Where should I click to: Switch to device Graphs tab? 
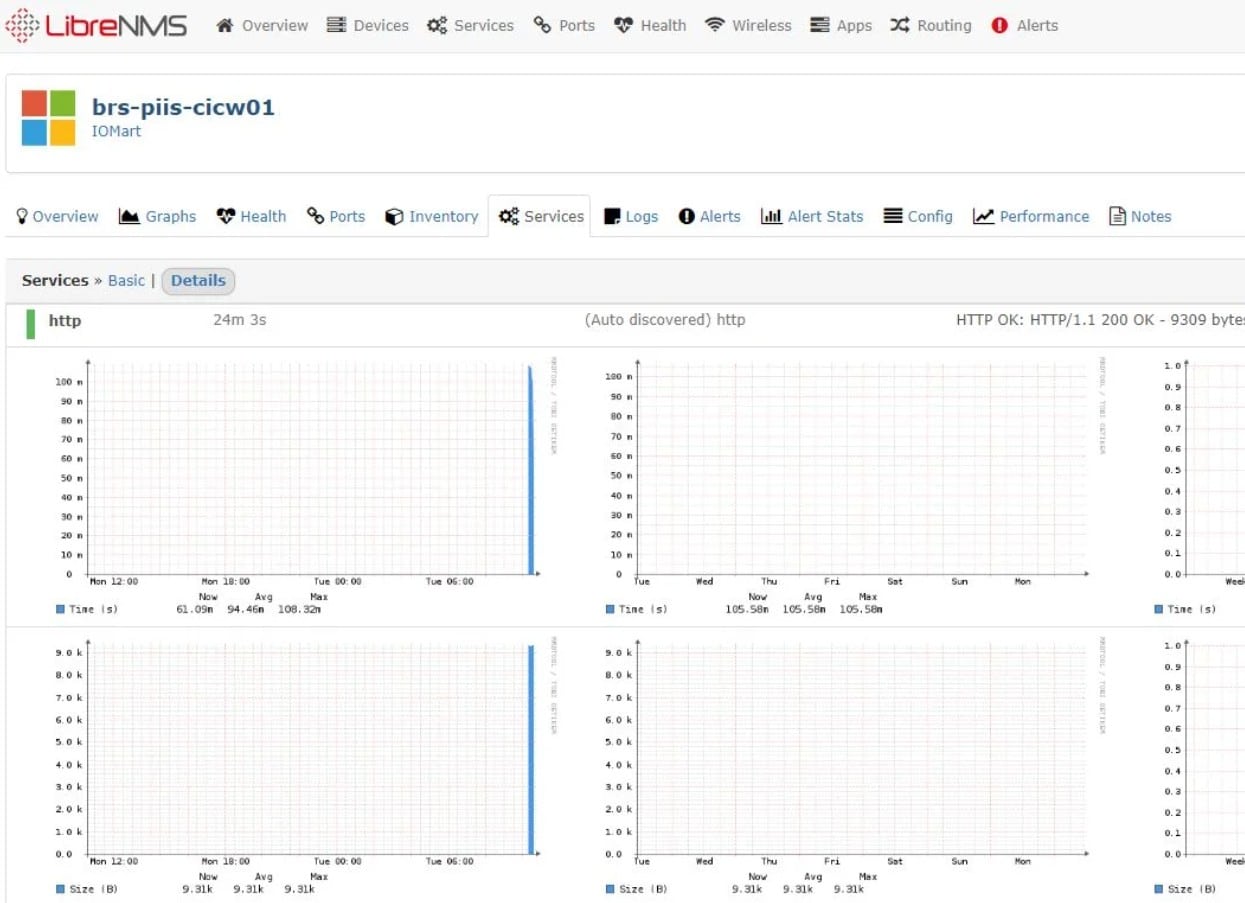157,216
